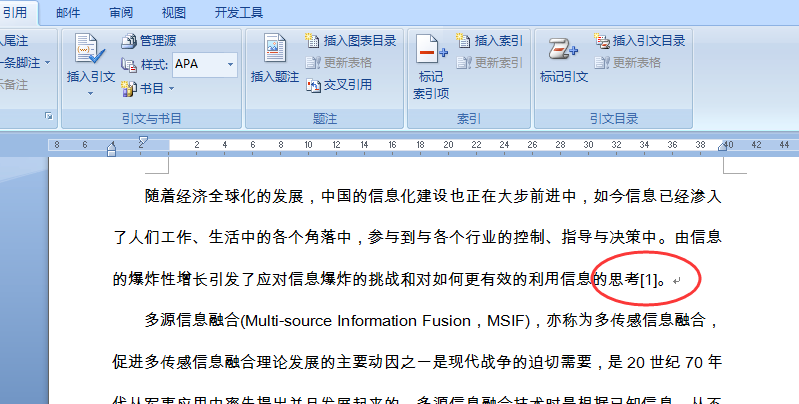Image resolution: width=799 pixels, height=404 pixels.
Task: Switch to the 视图 tab
Action: pos(174,13)
